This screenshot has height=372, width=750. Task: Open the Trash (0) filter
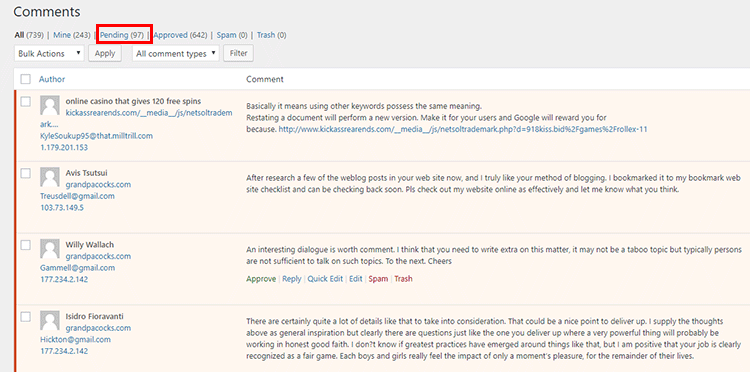tap(272, 35)
